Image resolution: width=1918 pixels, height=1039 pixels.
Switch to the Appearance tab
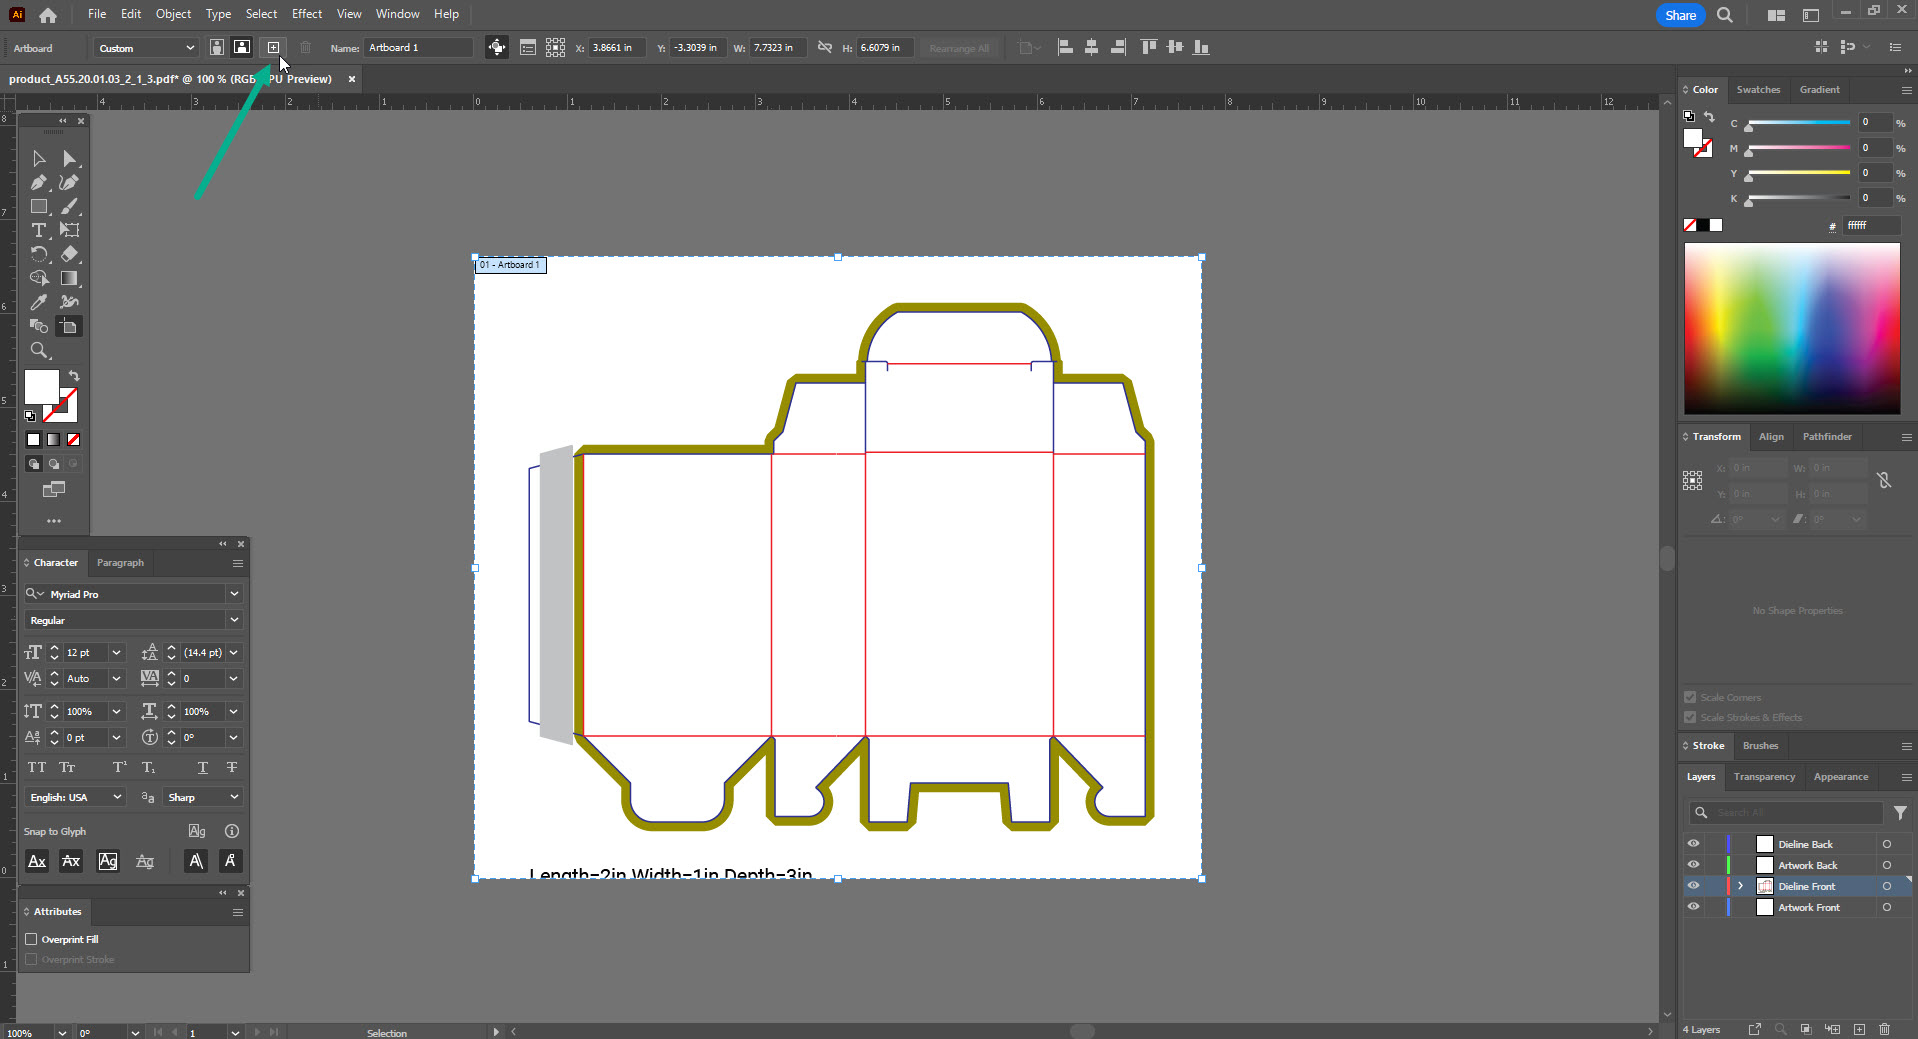(1841, 777)
